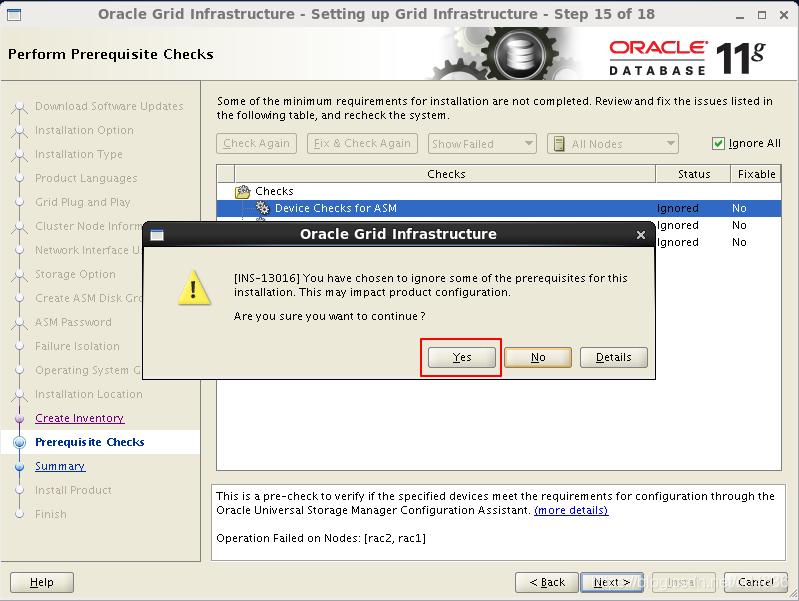Image resolution: width=799 pixels, height=601 pixels.
Task: Click the Storage Option step
Action: click(x=75, y=274)
